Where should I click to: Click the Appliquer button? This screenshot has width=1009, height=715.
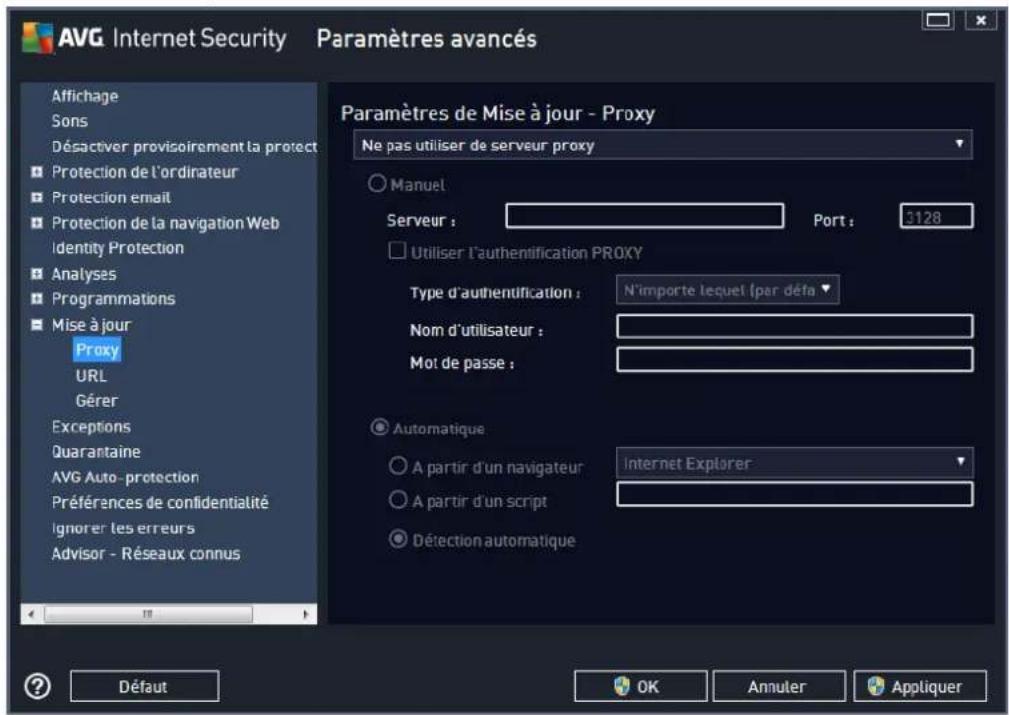tap(920, 687)
